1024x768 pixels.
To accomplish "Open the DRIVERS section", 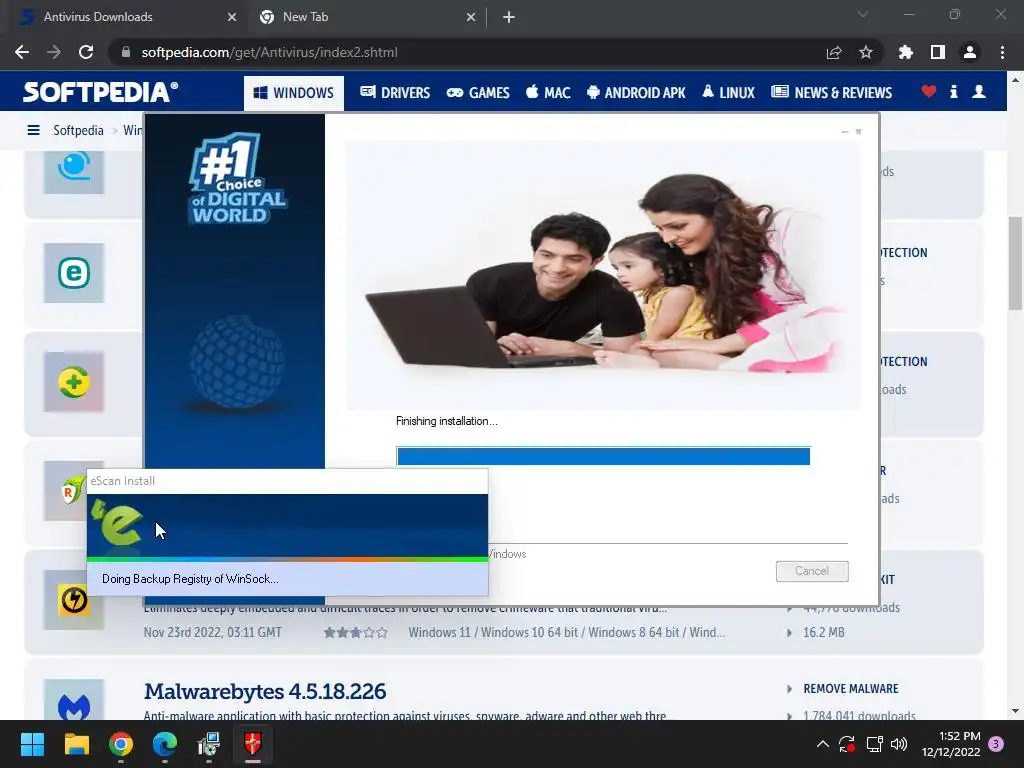I will pos(395,93).
